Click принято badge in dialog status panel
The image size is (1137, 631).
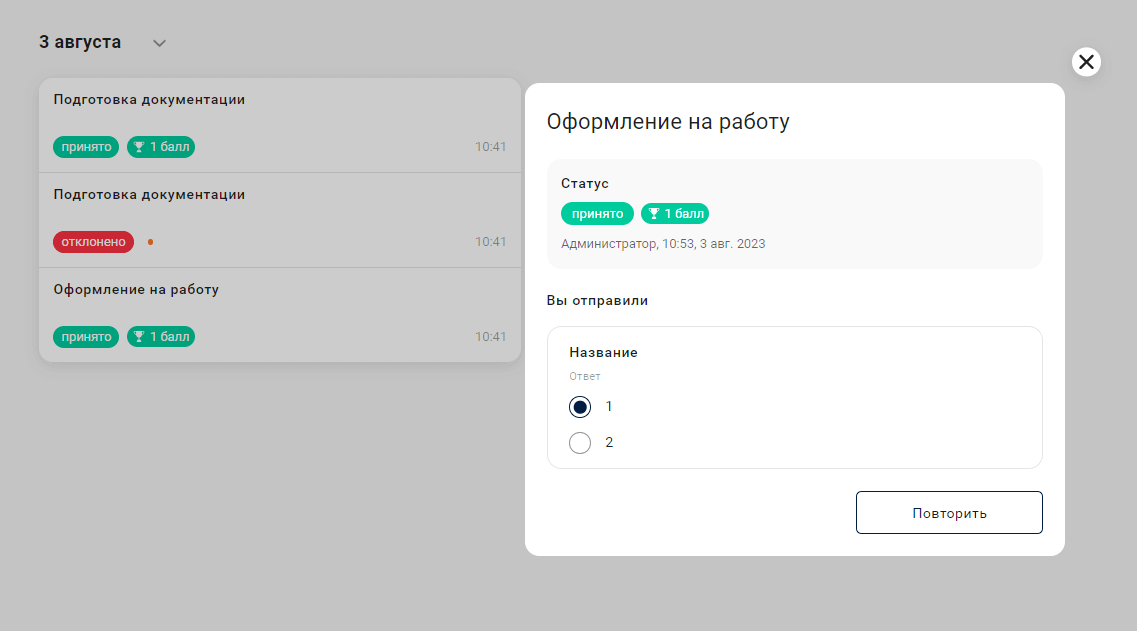tap(597, 214)
